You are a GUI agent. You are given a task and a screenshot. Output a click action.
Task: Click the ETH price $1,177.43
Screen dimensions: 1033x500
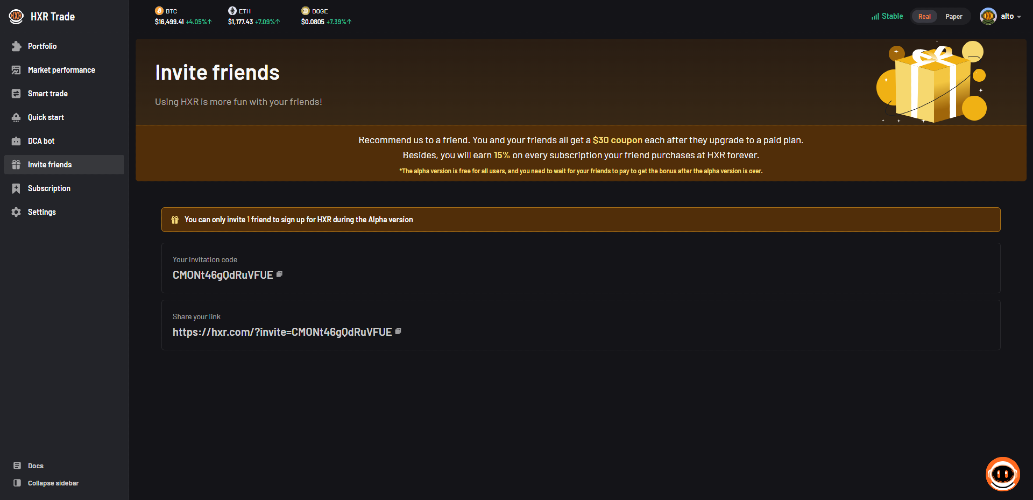[240, 22]
